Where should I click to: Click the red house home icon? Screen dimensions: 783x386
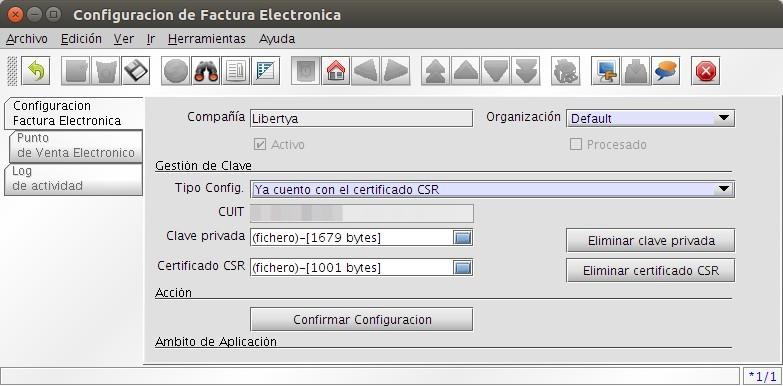click(336, 71)
